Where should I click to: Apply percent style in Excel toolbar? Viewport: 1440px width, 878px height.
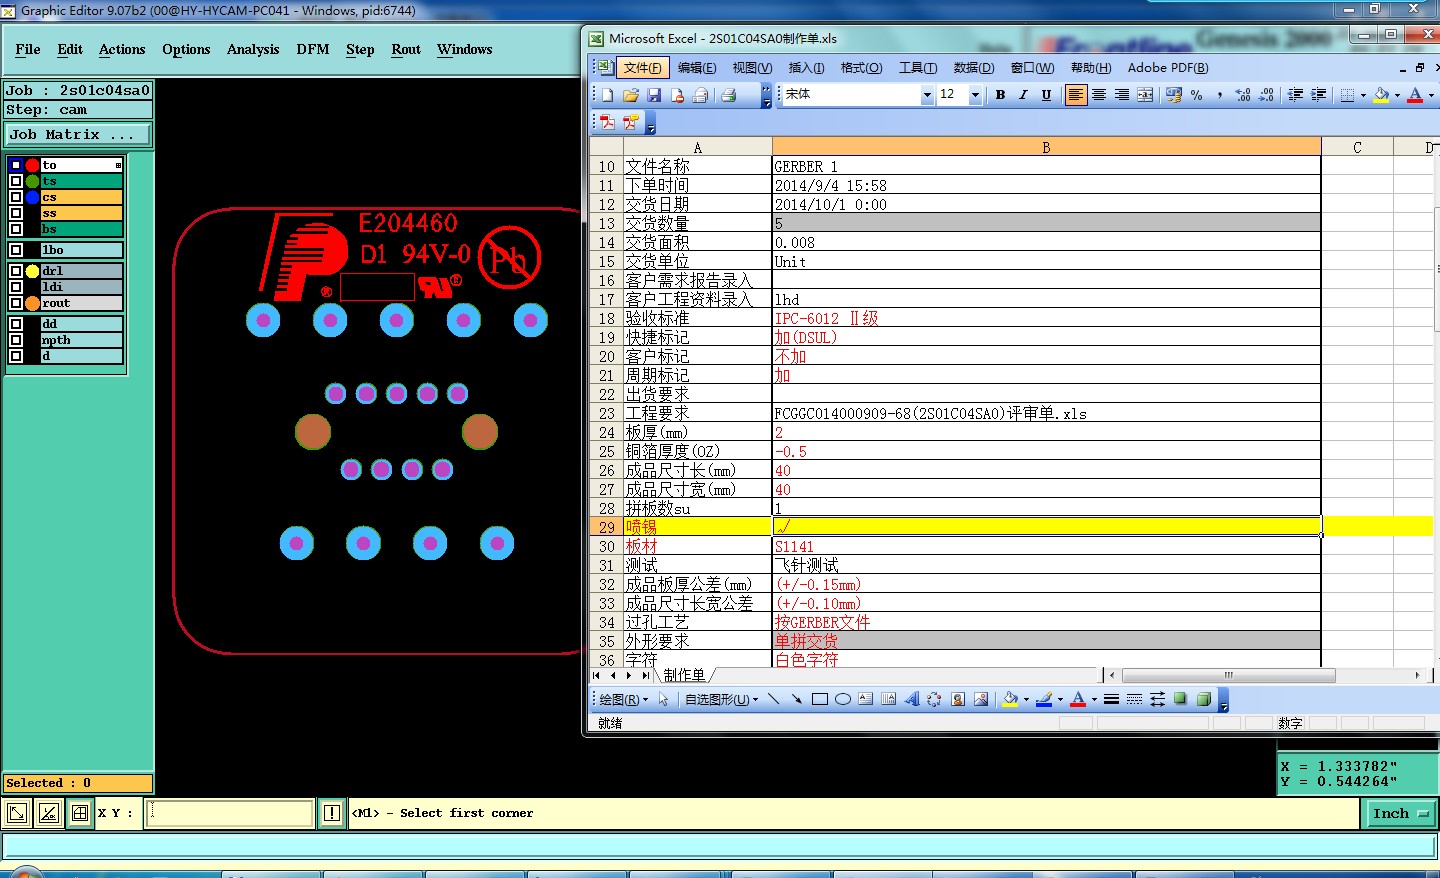pos(1196,95)
